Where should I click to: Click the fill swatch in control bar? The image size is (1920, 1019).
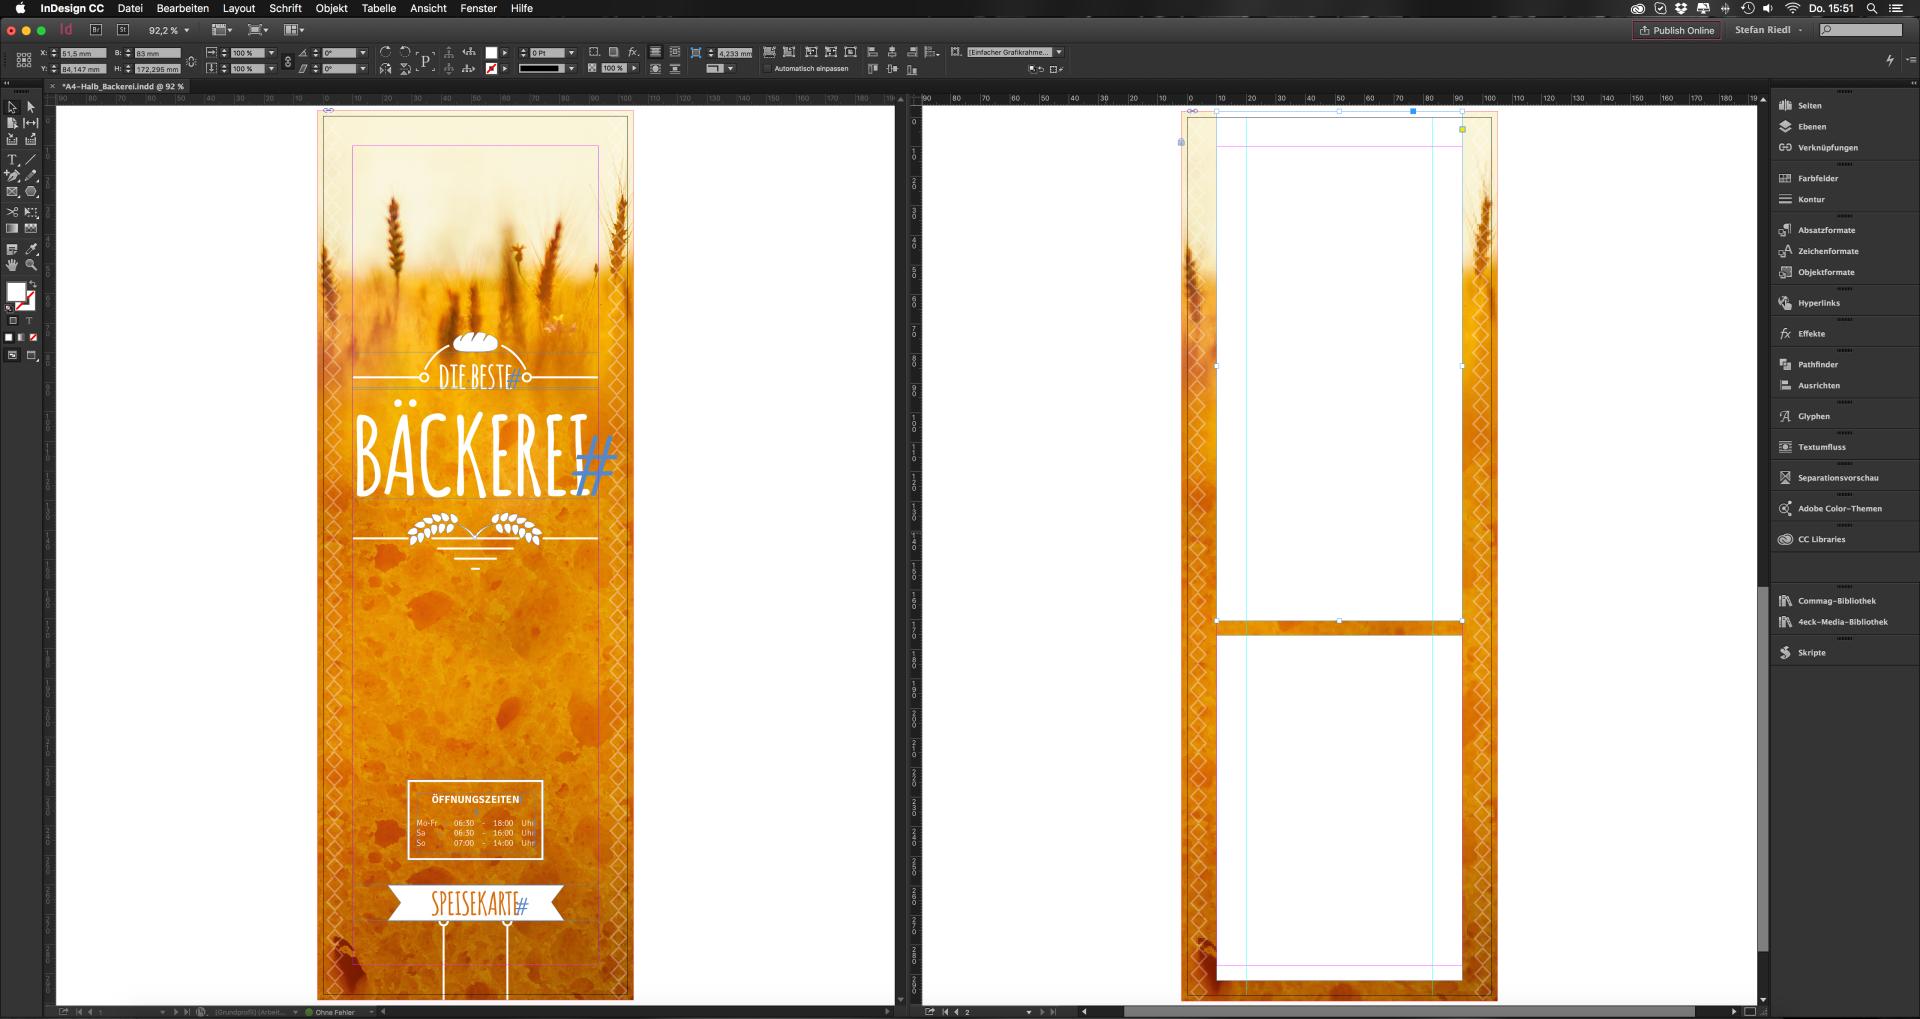click(491, 53)
